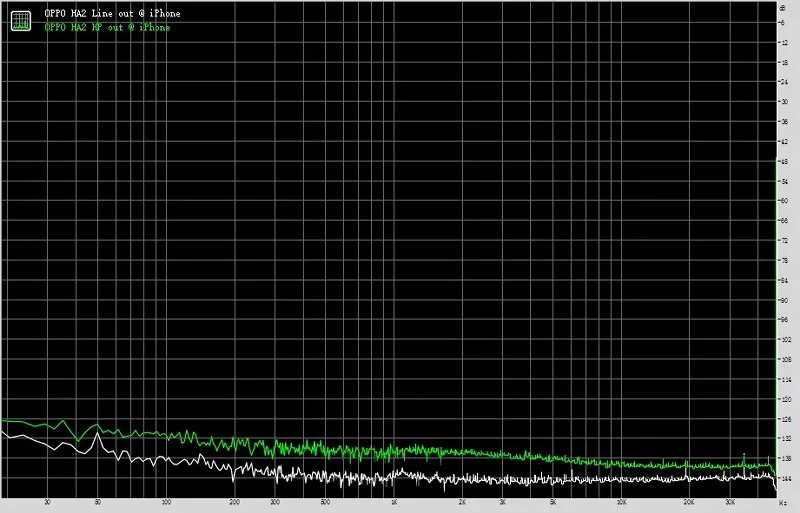Click the -120 dB scale label
This screenshot has width=800, height=513.
tap(785, 399)
